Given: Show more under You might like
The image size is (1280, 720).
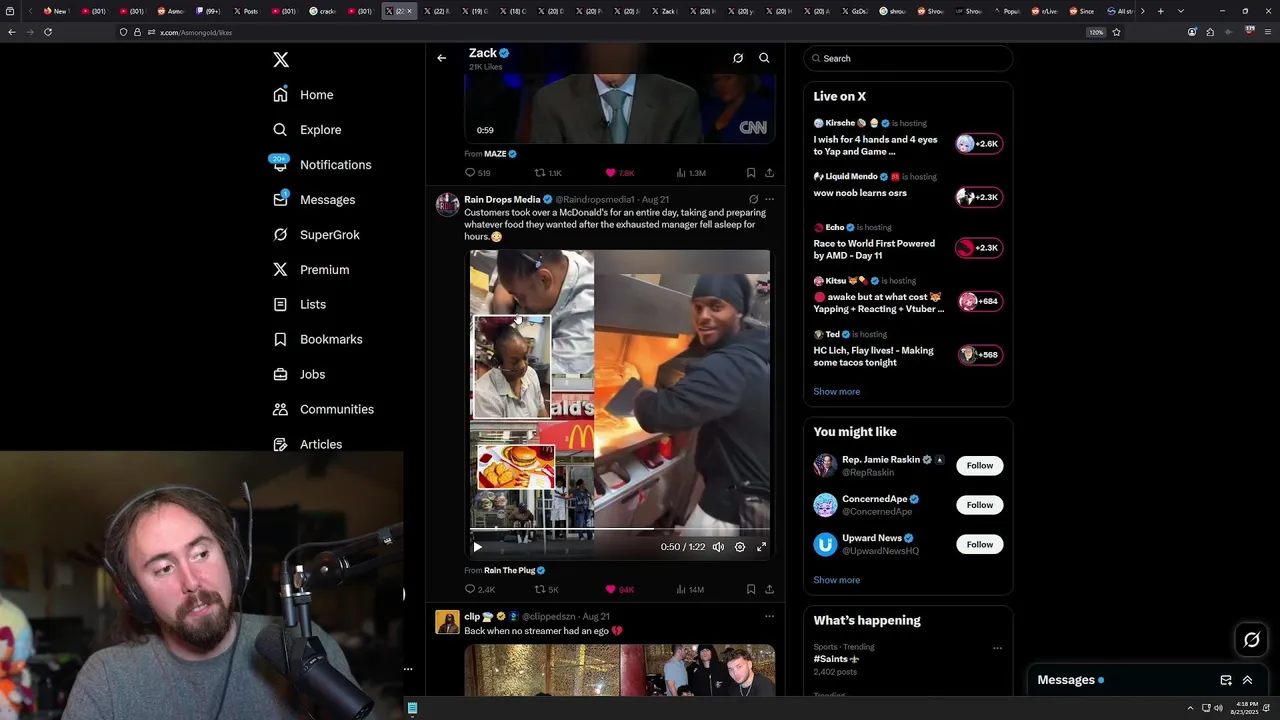Looking at the screenshot, I should [x=836, y=580].
